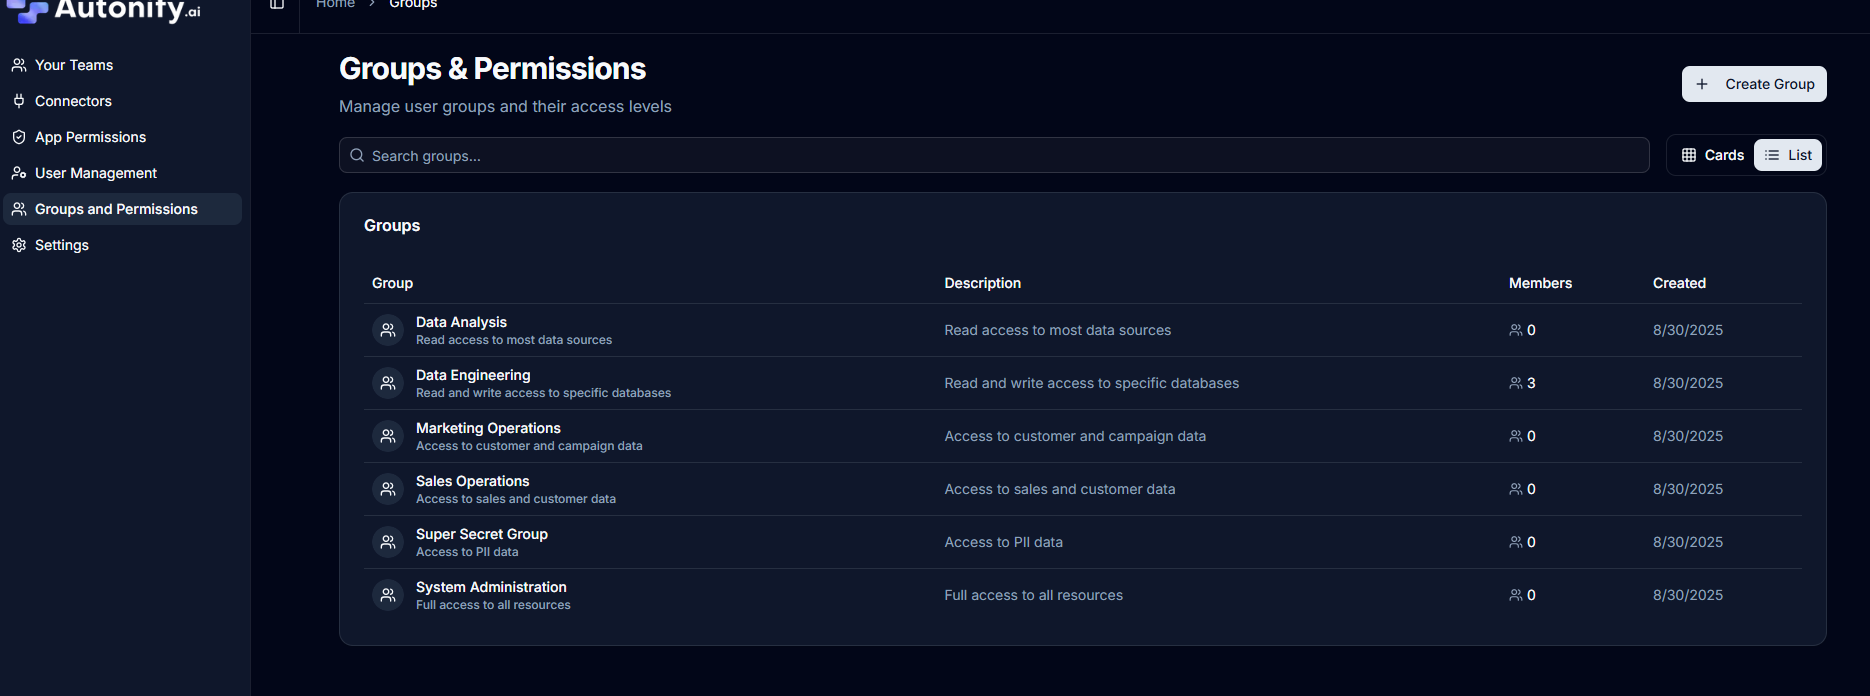Click the Autonify.ai logo
The image size is (1870, 696).
103,9
